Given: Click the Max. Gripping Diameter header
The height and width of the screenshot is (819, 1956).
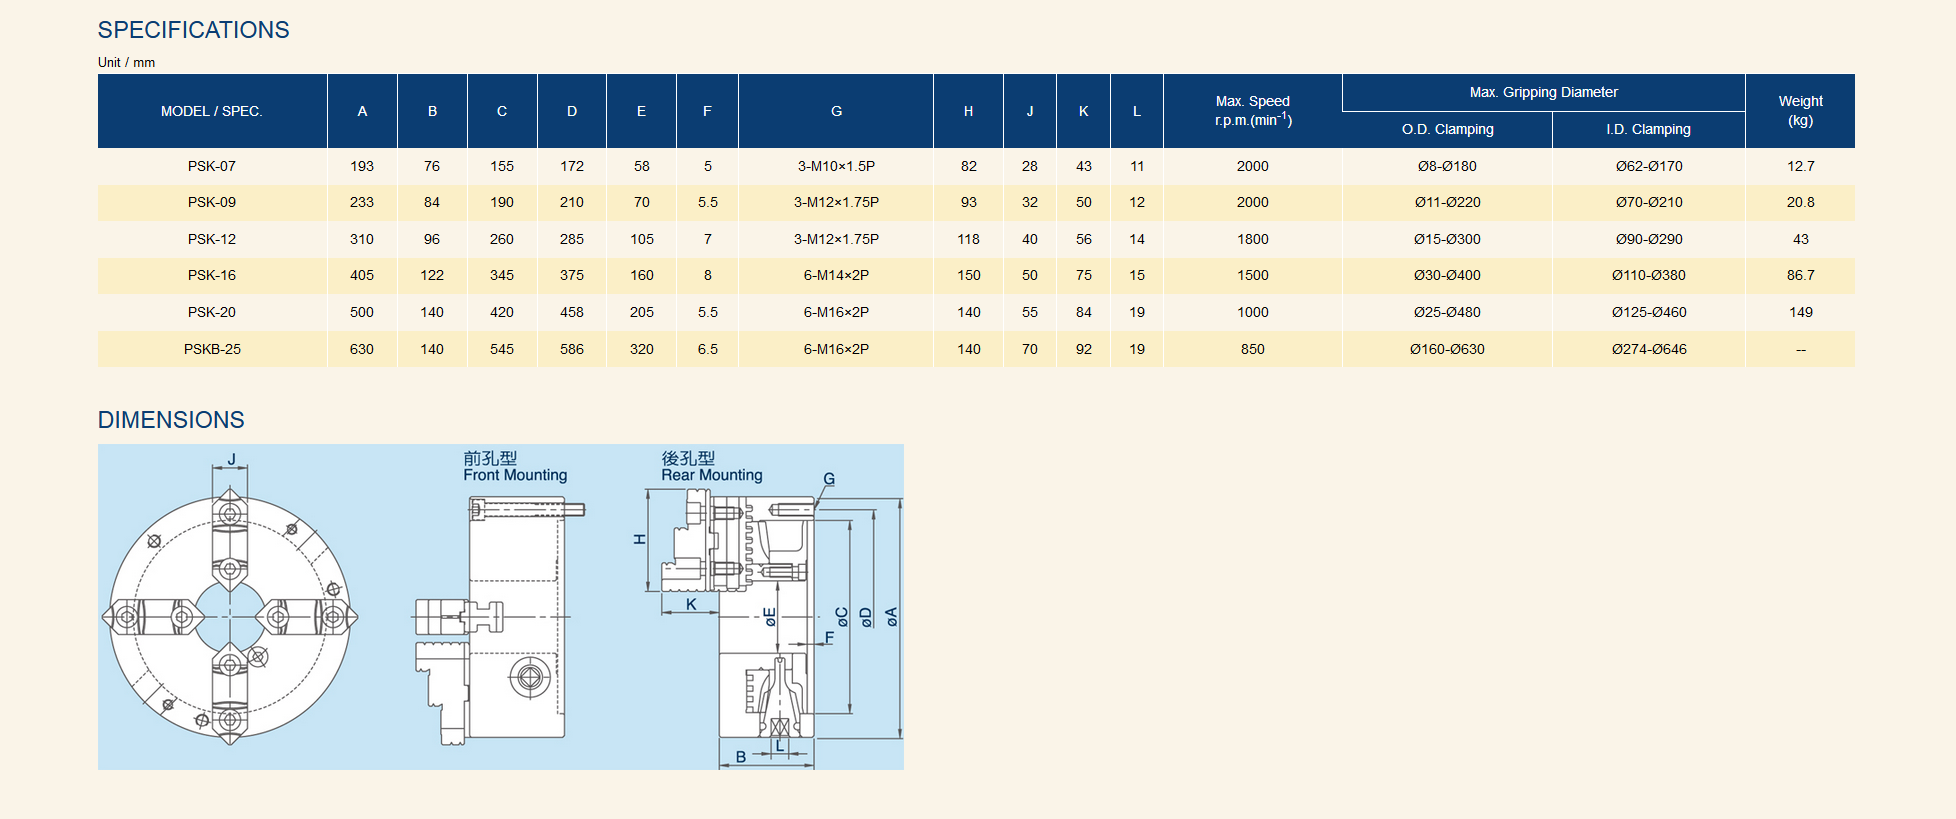Looking at the screenshot, I should point(1543,92).
